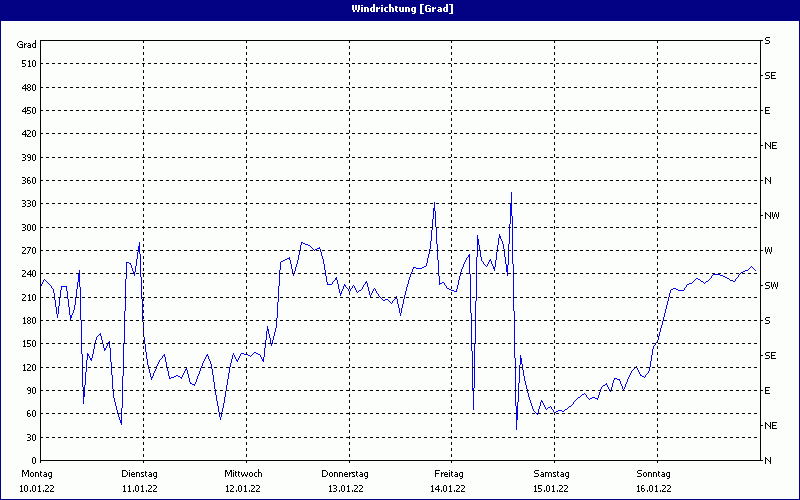
Task: Click the NW compass label on right
Action: pyautogui.click(x=771, y=215)
